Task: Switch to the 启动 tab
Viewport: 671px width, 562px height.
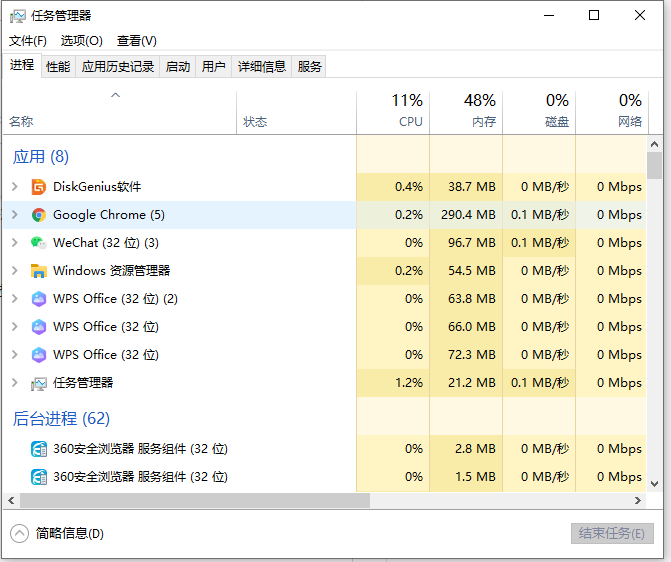Action: pyautogui.click(x=178, y=66)
